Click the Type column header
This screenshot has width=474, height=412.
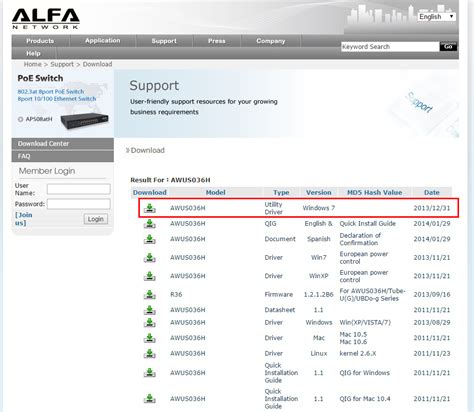click(281, 192)
